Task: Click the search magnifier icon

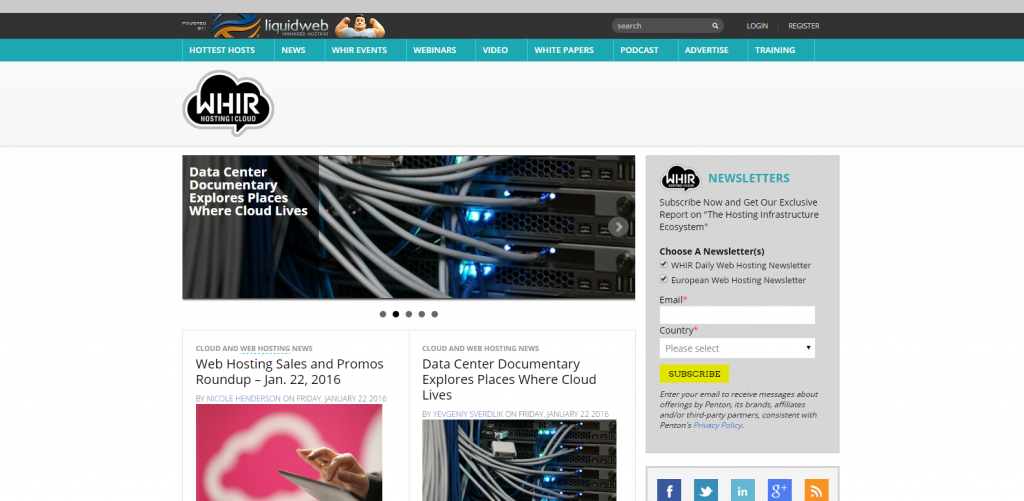Action: 715,26
